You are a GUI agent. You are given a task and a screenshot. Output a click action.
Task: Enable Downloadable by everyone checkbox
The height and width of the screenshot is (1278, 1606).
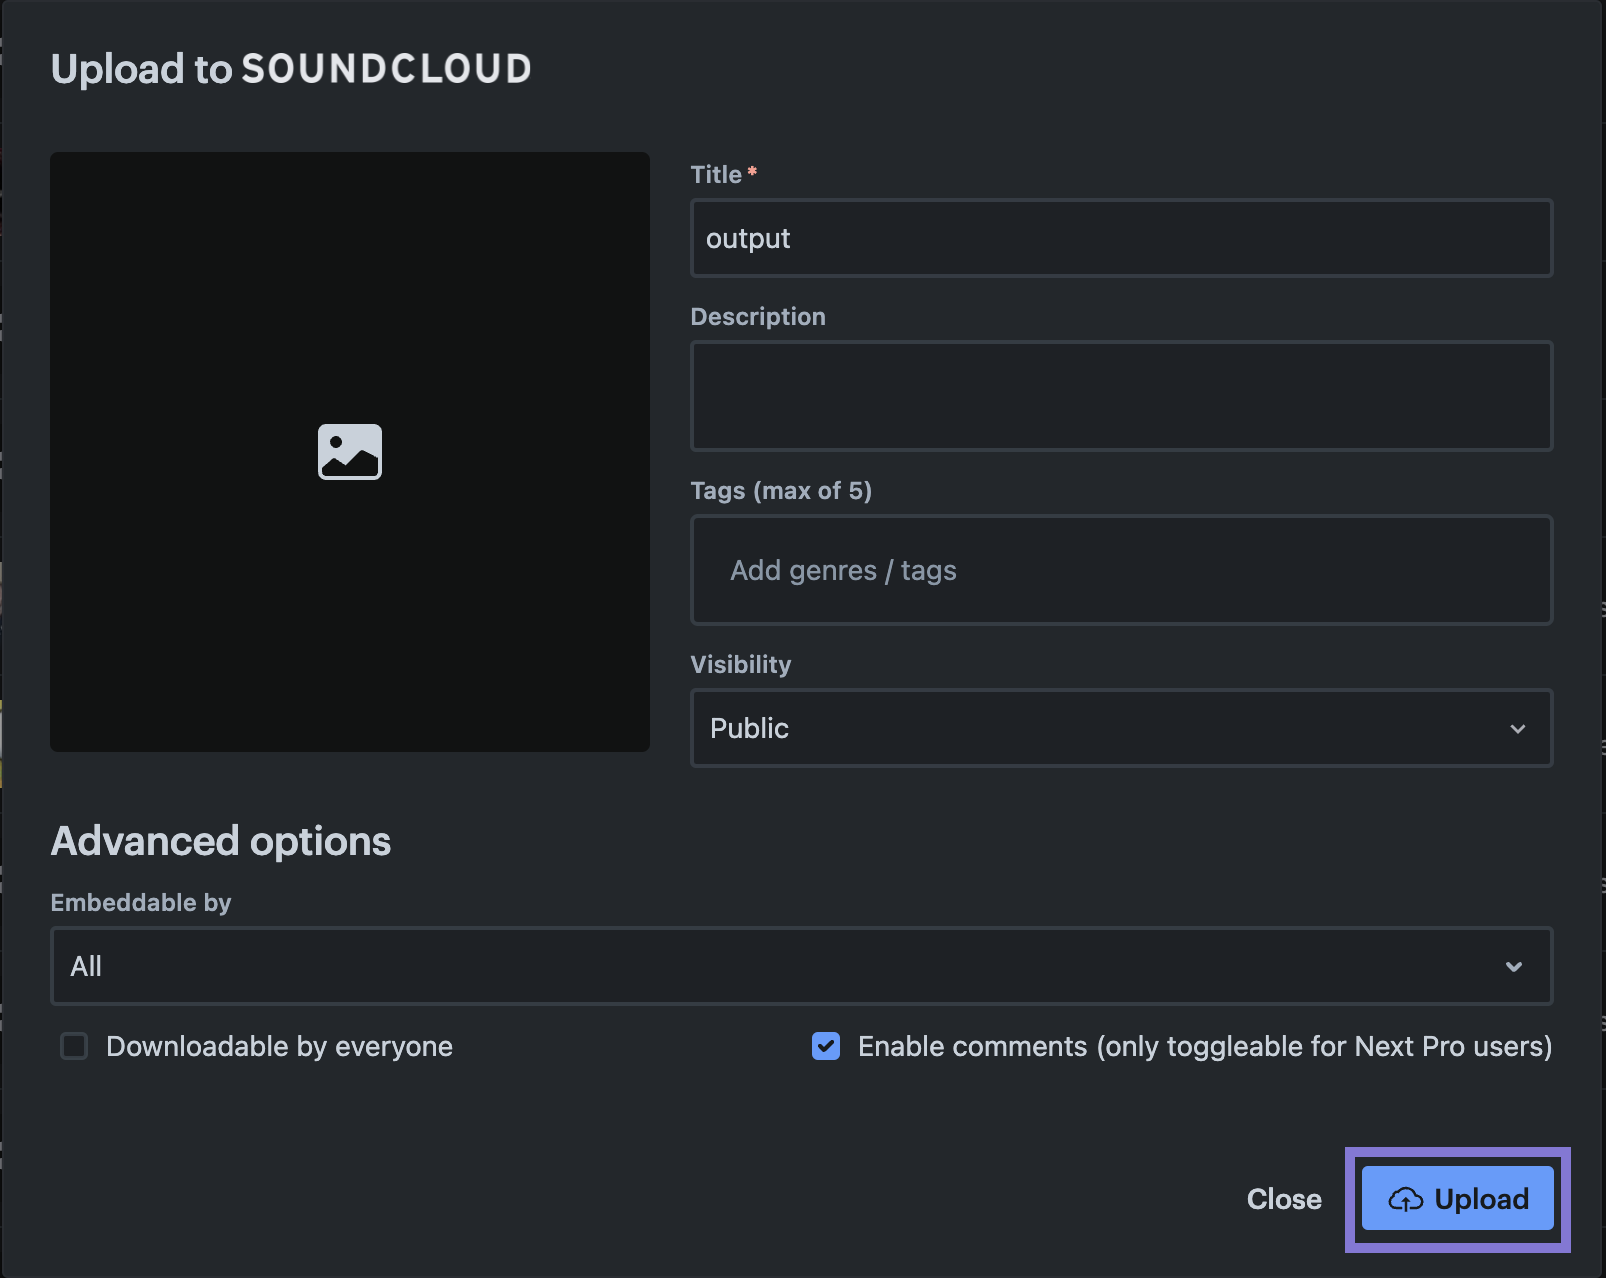pyautogui.click(x=74, y=1046)
